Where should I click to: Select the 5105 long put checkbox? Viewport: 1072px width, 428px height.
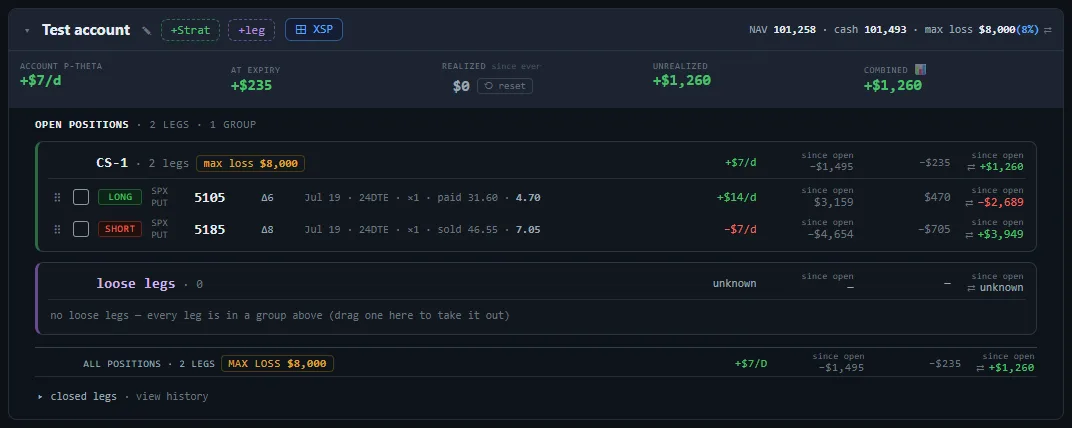click(x=81, y=198)
